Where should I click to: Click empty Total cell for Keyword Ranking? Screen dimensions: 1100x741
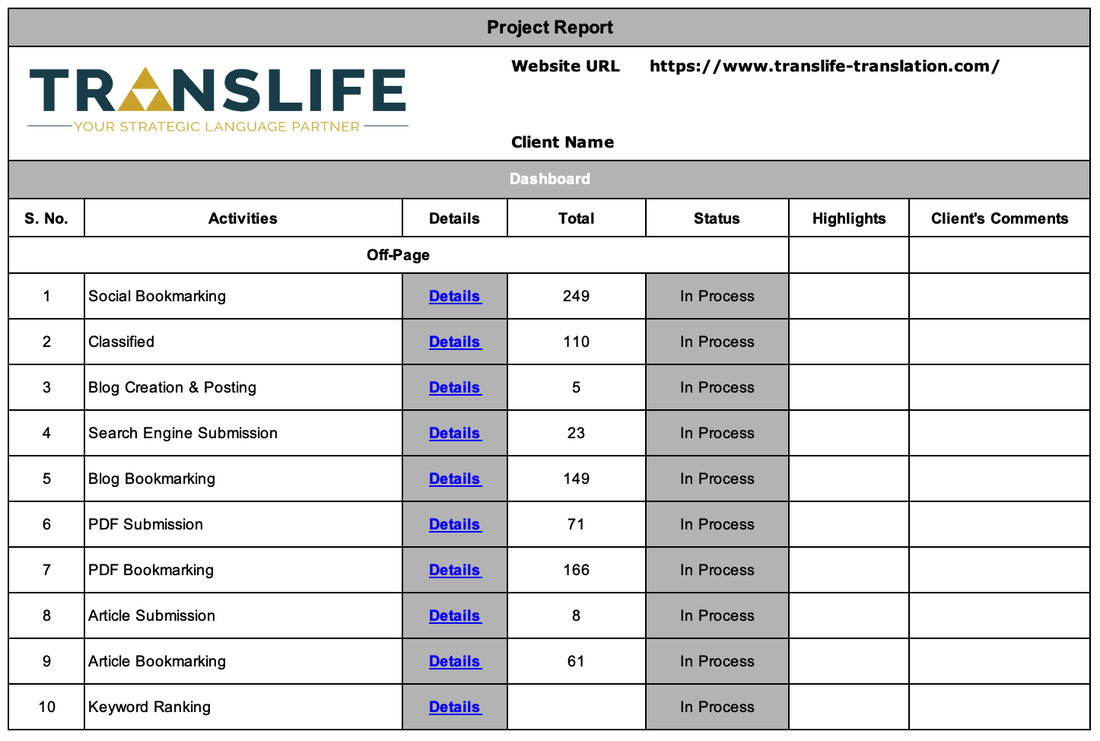(576, 707)
